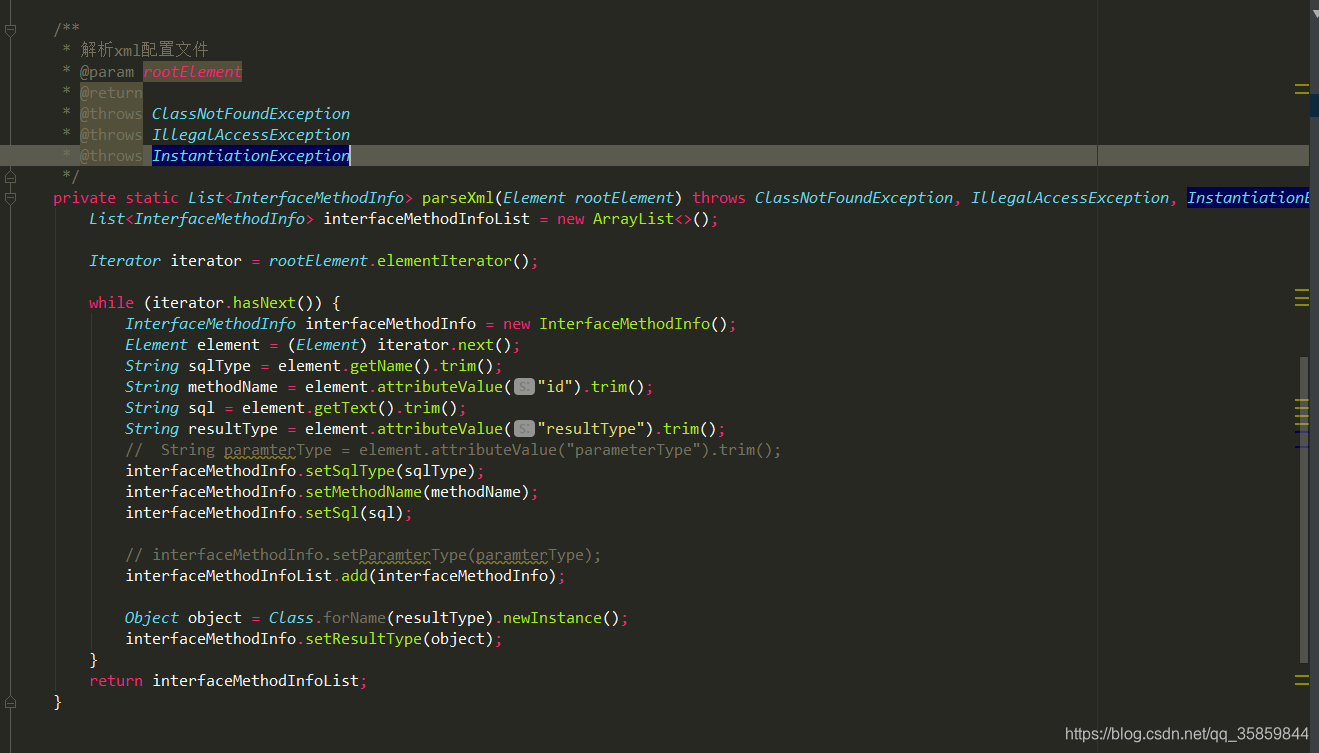Click forName in the Class.forName line
Image resolution: width=1319 pixels, height=753 pixels.
354,618
